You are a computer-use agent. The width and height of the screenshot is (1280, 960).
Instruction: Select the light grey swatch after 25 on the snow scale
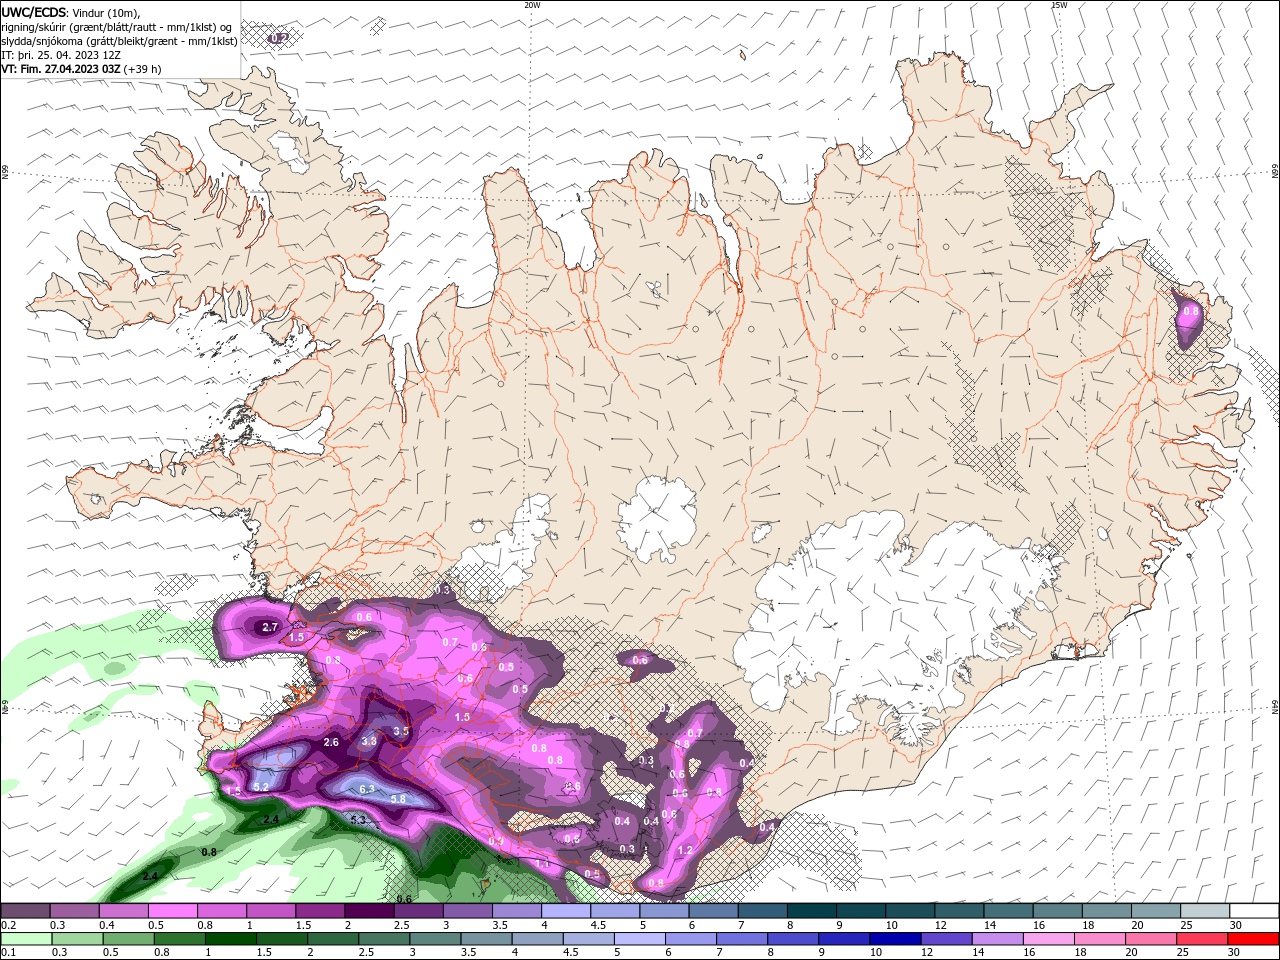pyautogui.click(x=1205, y=911)
